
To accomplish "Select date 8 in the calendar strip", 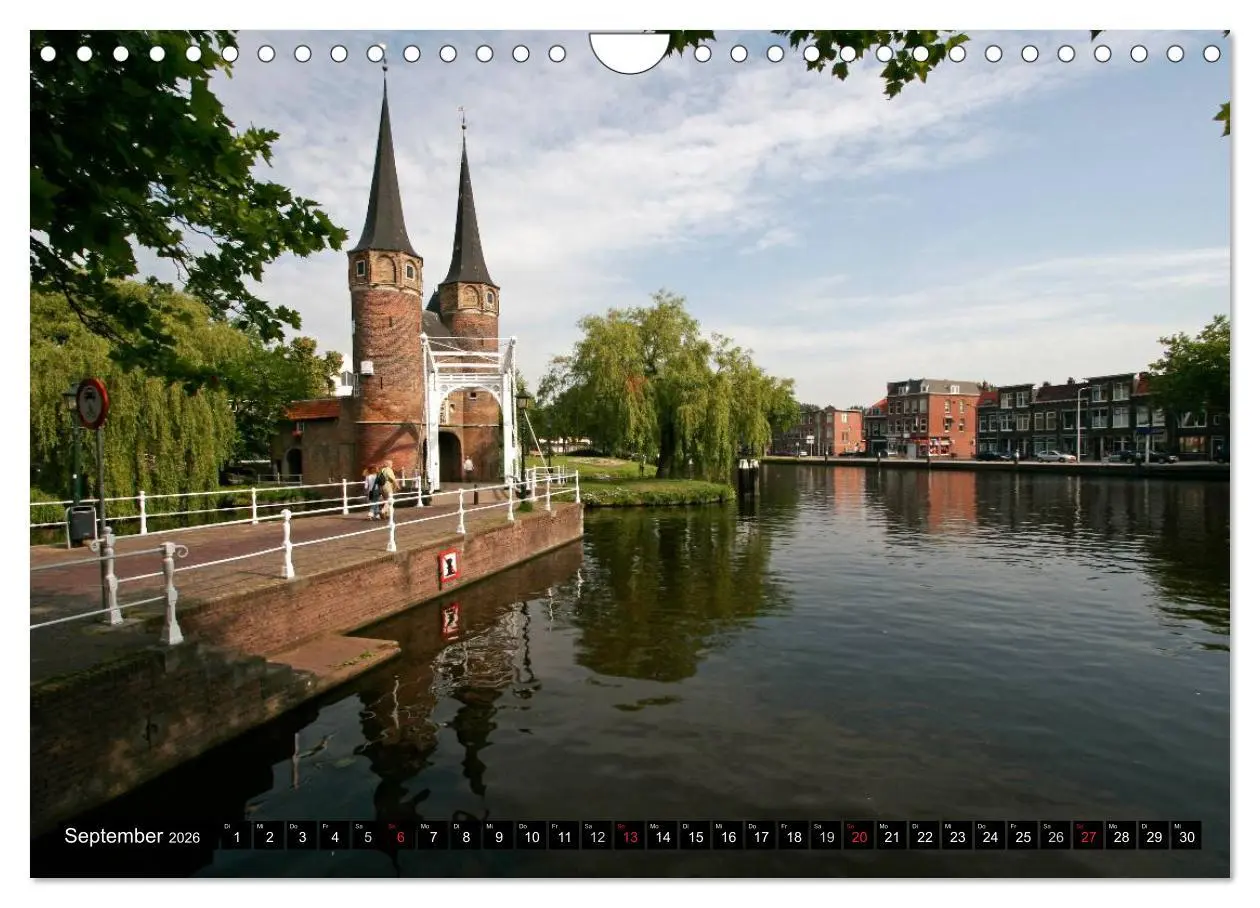I will [x=465, y=836].
